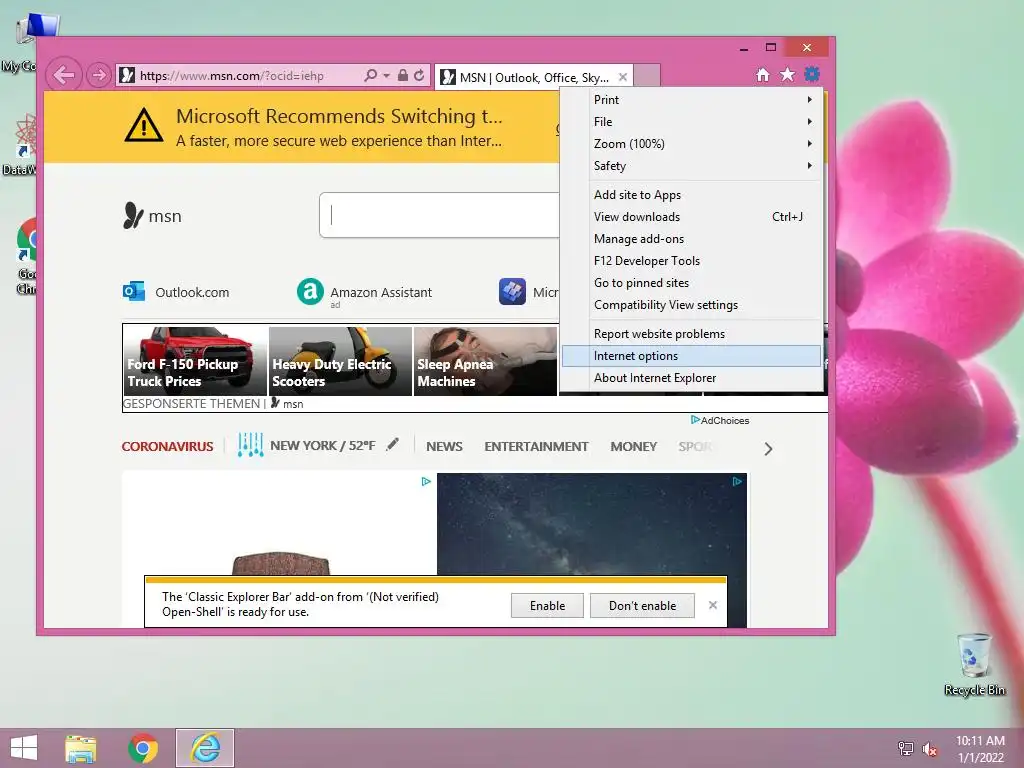This screenshot has height=768, width=1024.
Task: Open the ENTERTAINMENT category
Action: click(x=536, y=447)
